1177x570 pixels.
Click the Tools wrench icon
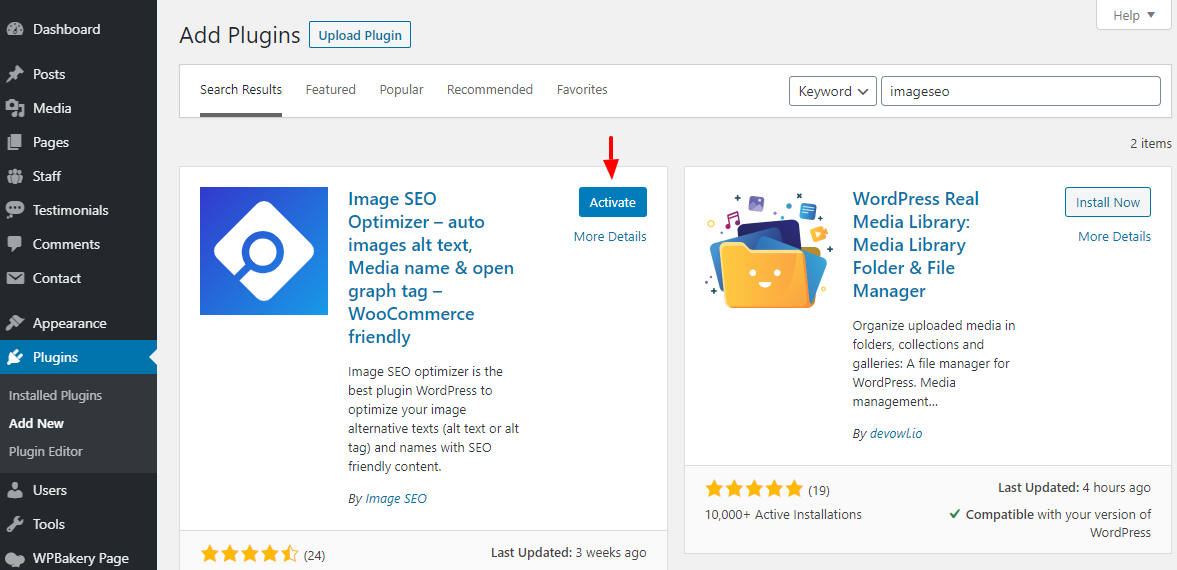pyautogui.click(x=14, y=524)
